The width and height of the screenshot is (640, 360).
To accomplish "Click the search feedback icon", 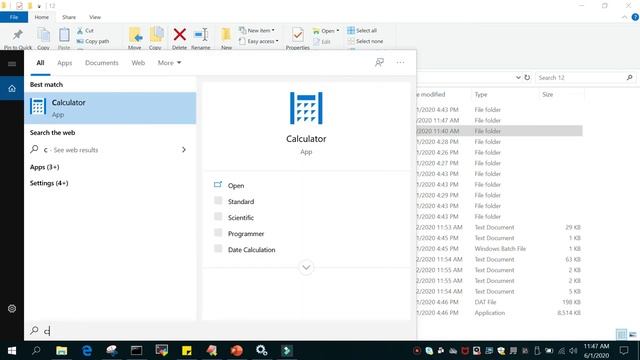I will (379, 62).
